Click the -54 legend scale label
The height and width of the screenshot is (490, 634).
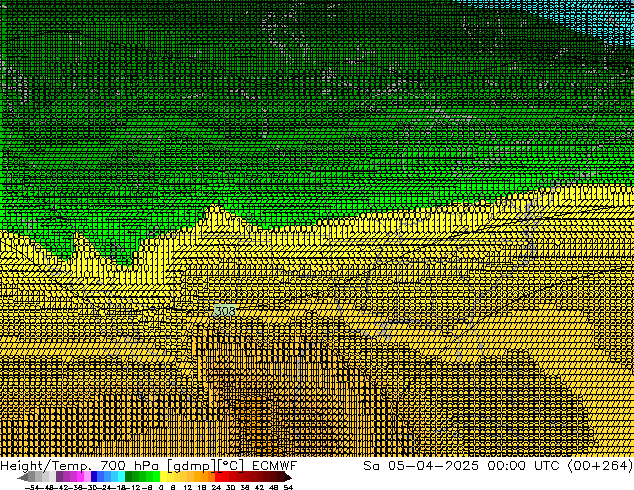coord(31,488)
